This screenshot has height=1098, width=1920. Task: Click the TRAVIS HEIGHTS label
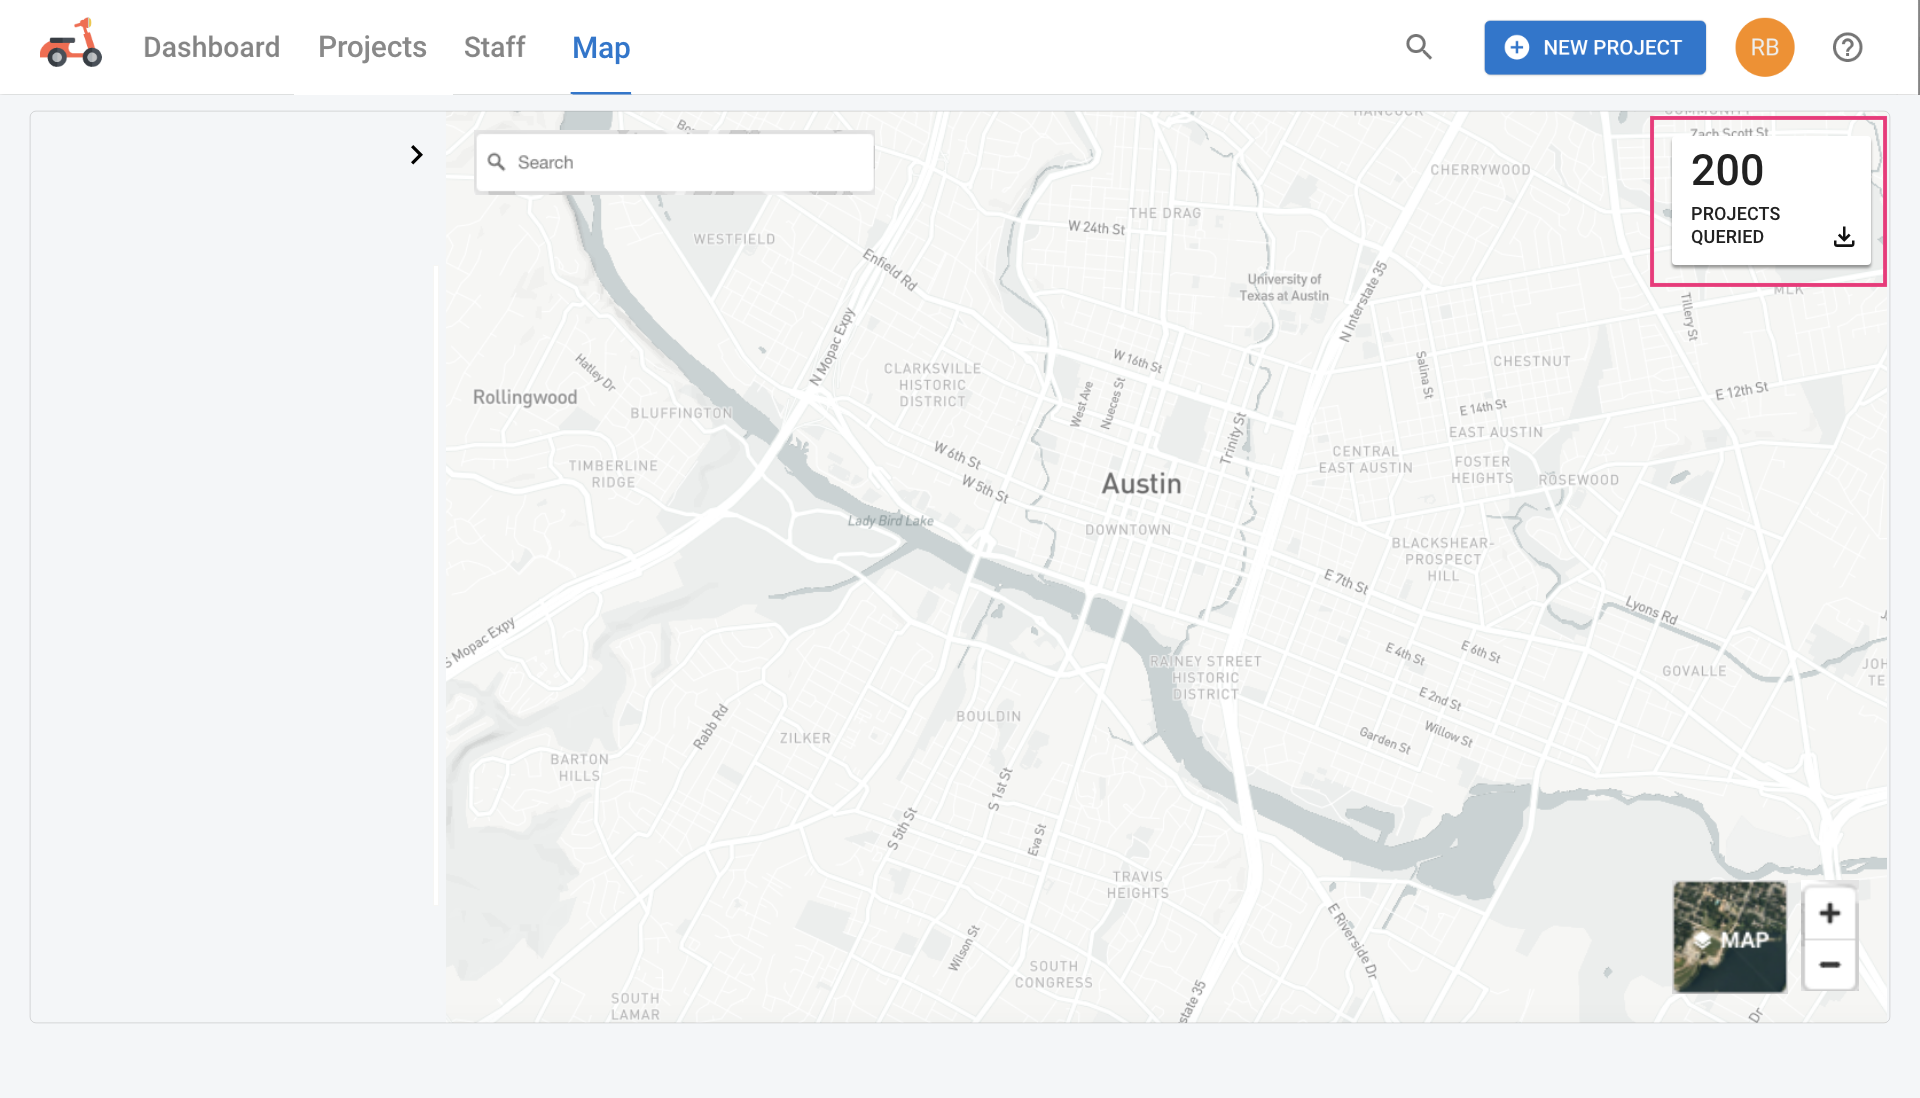coord(1138,885)
